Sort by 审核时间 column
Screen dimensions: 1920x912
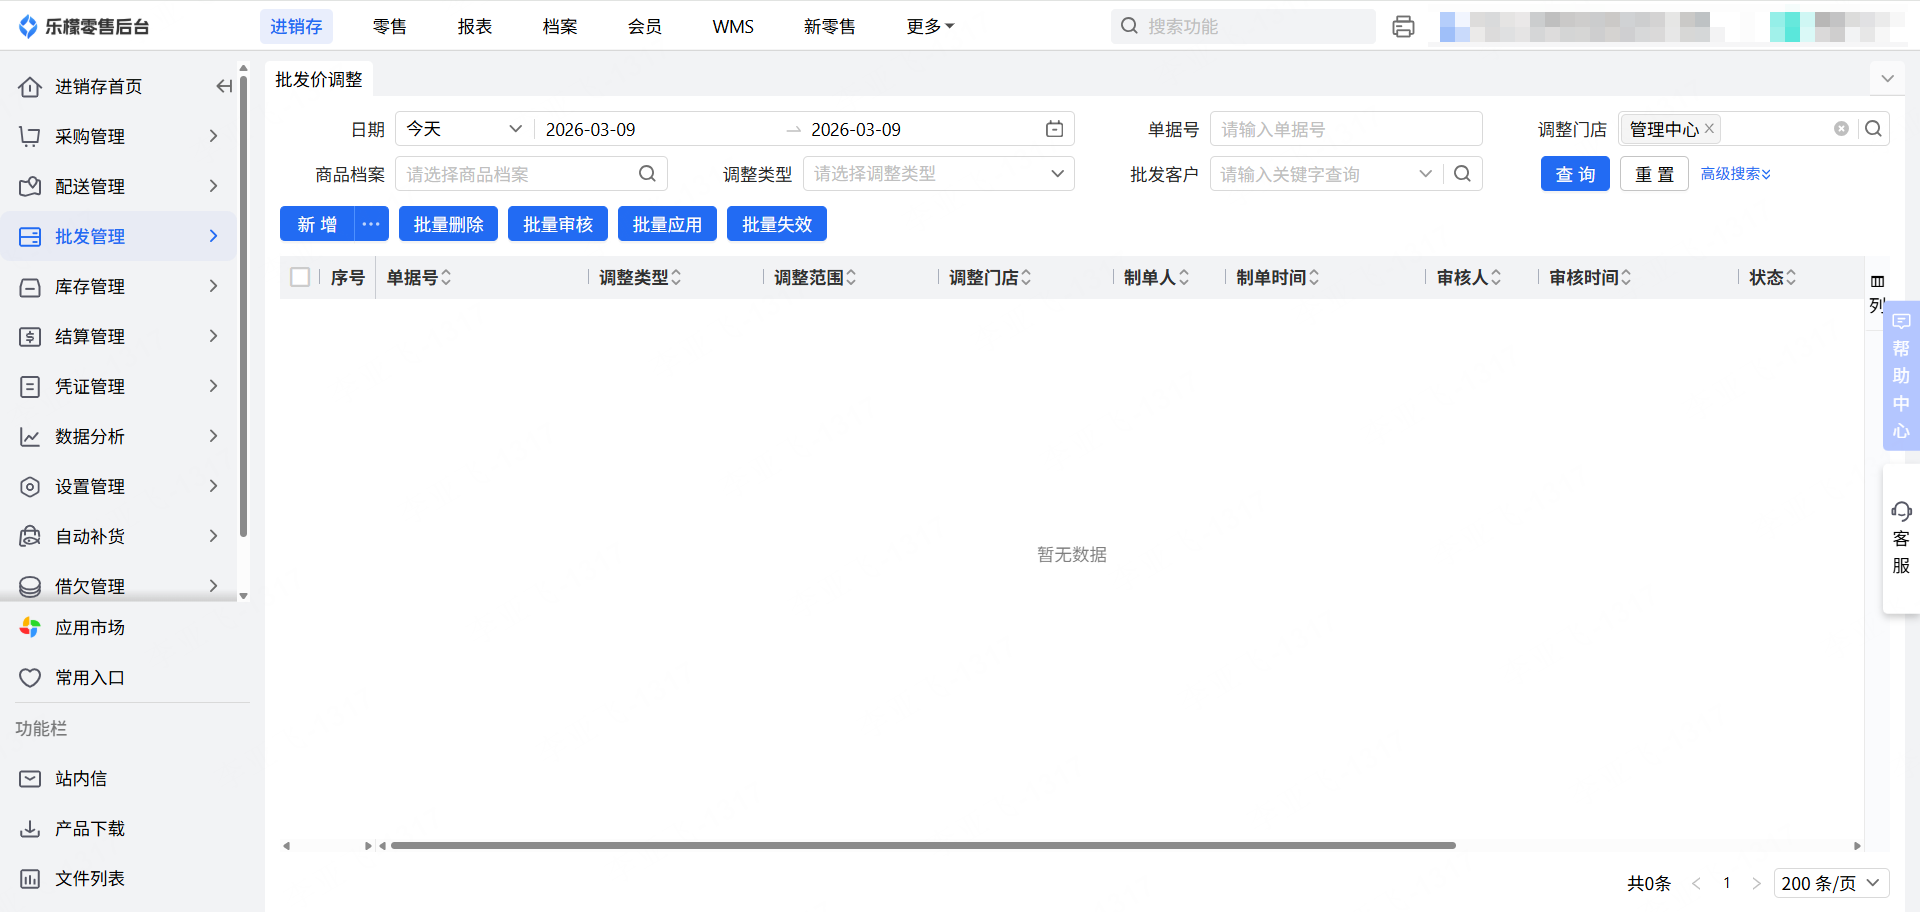(x=1626, y=278)
